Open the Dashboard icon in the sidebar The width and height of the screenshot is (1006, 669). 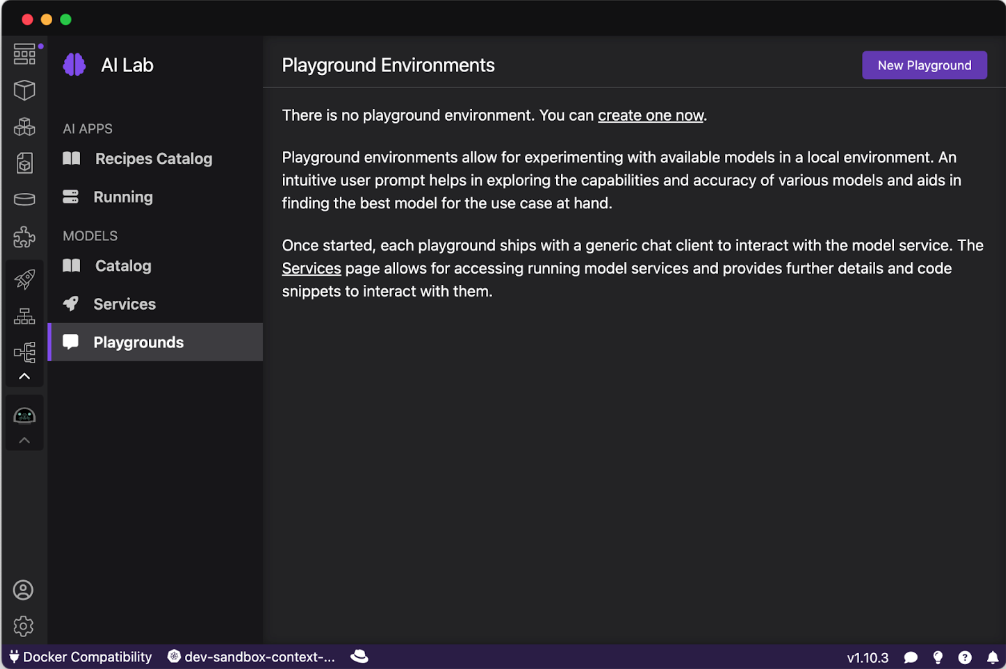[24, 54]
